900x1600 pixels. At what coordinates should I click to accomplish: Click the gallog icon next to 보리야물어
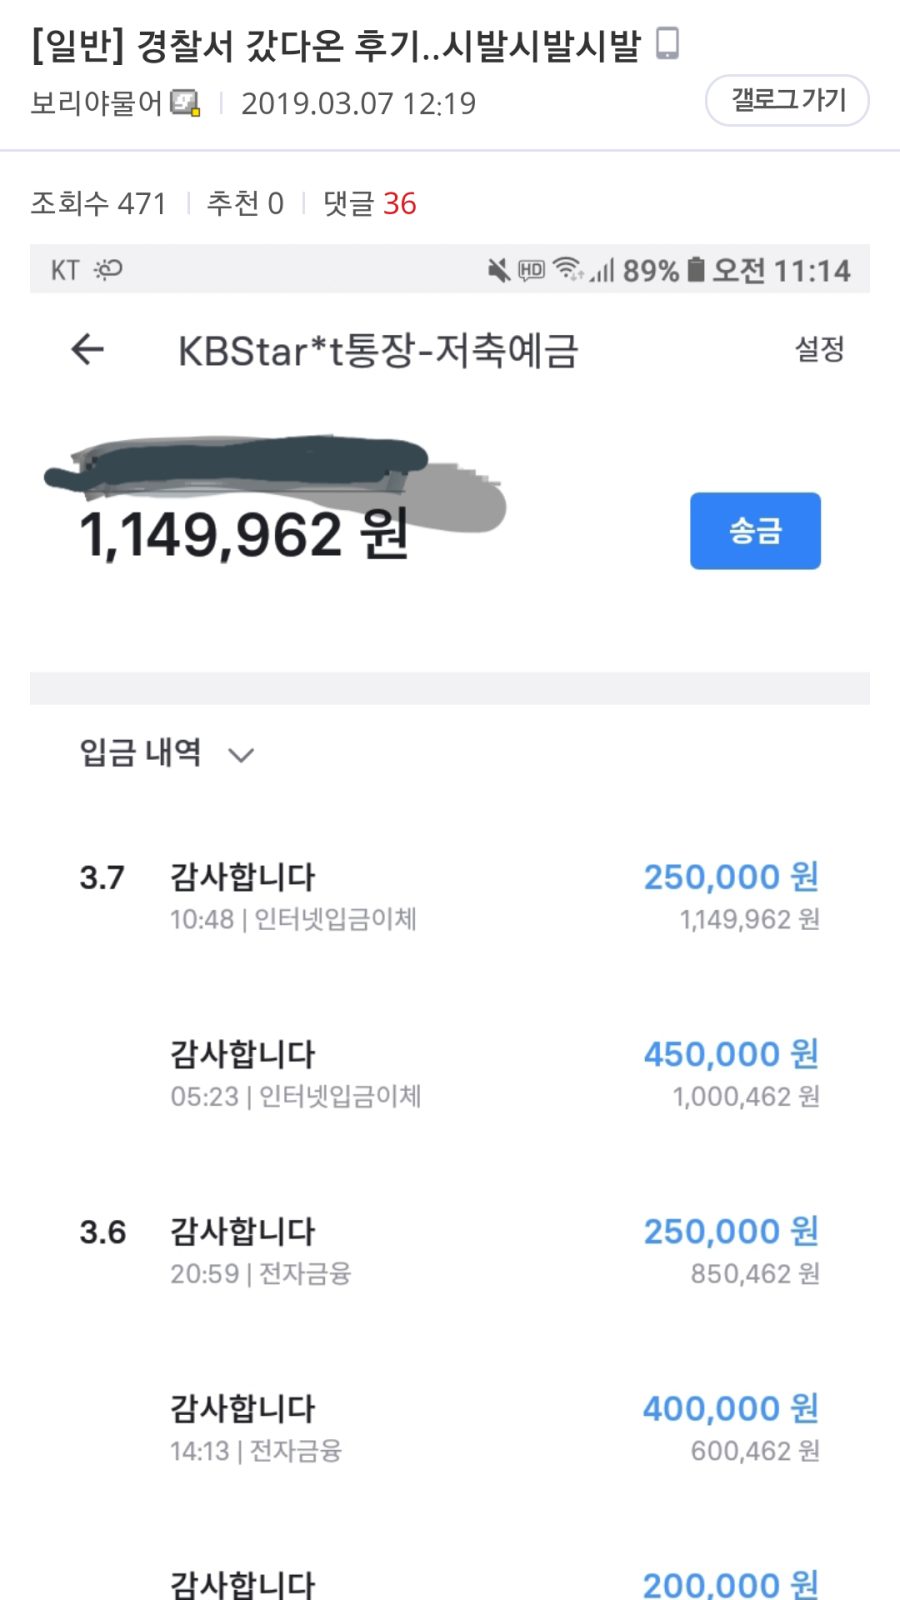[186, 103]
